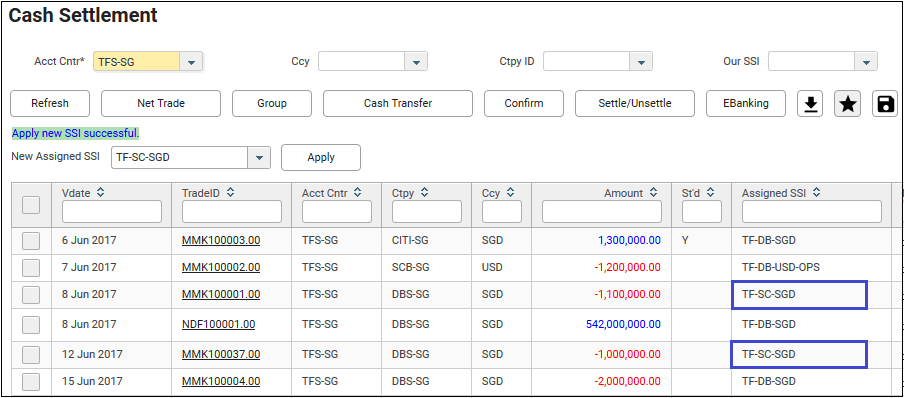Open trade link MMK100002.00
The height and width of the screenshot is (398, 904).
click(x=221, y=268)
